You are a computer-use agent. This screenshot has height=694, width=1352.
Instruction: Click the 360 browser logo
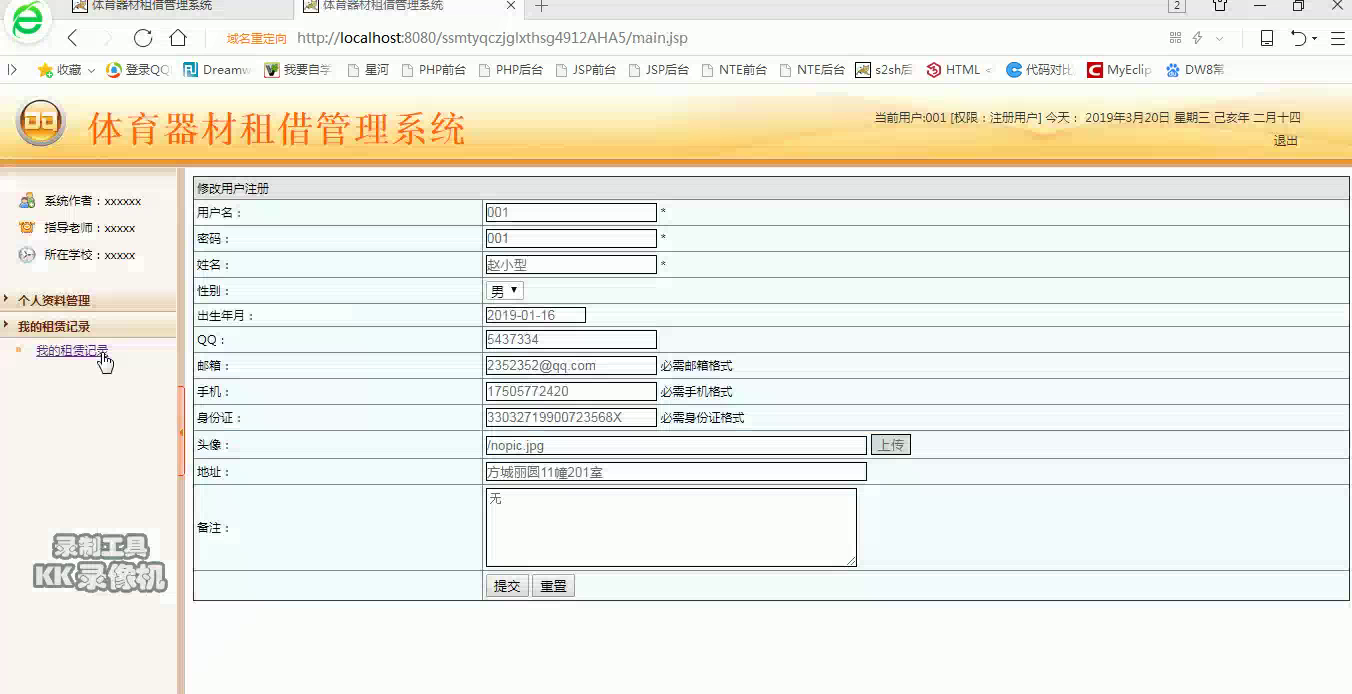(x=27, y=19)
